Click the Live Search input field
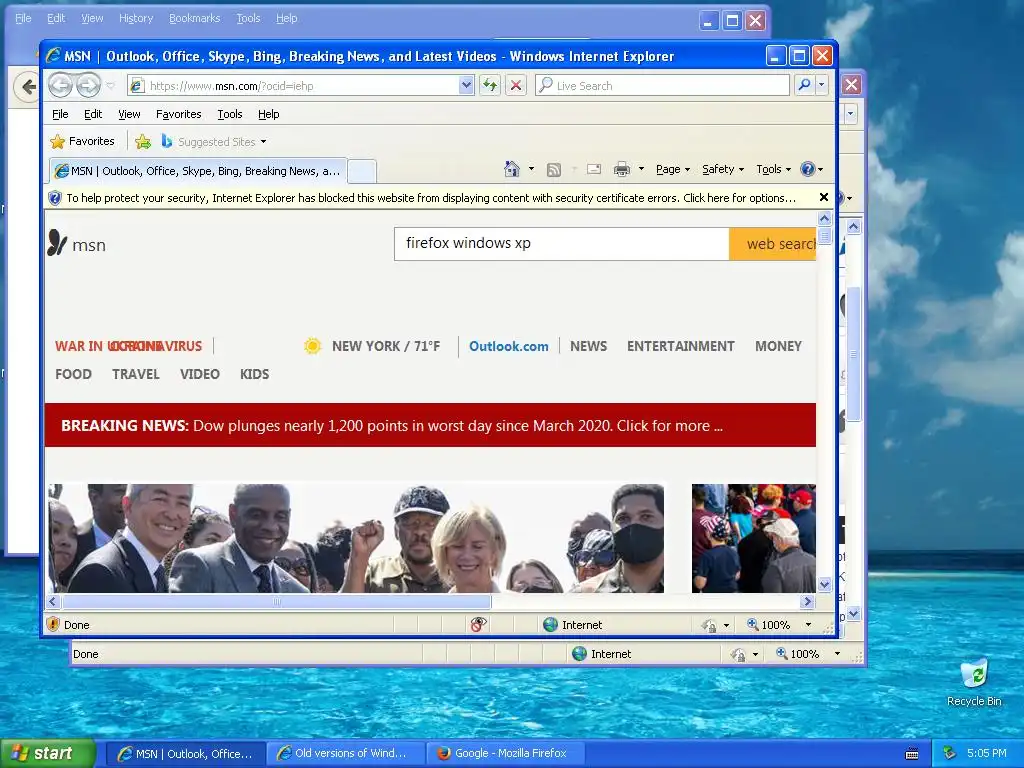Image resolution: width=1024 pixels, height=768 pixels. pos(662,86)
